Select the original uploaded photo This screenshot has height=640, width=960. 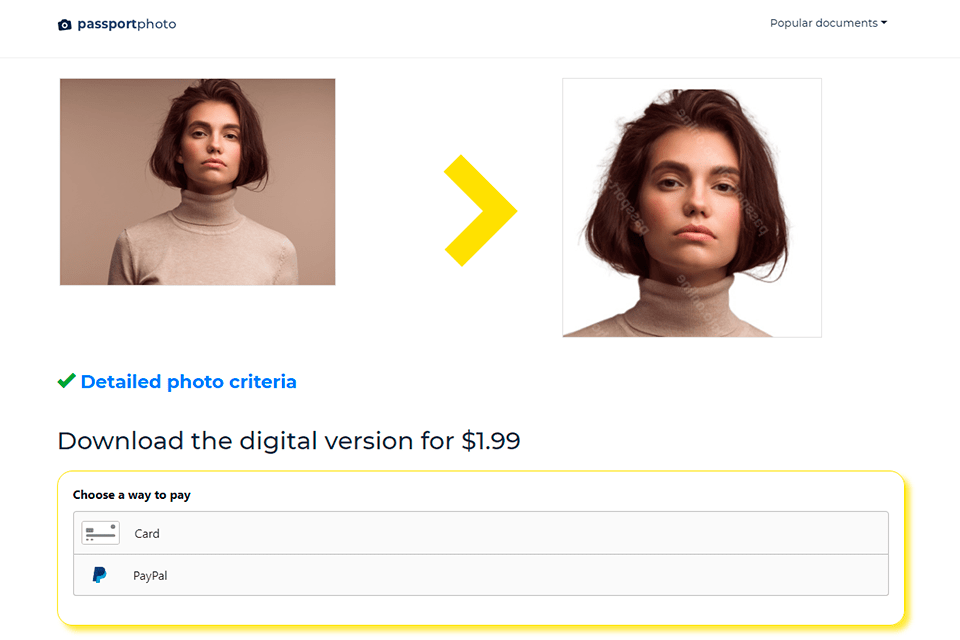197,181
